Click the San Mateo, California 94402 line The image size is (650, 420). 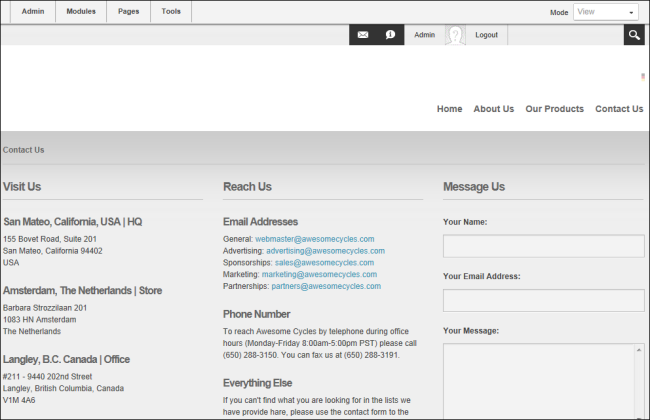(x=53, y=251)
